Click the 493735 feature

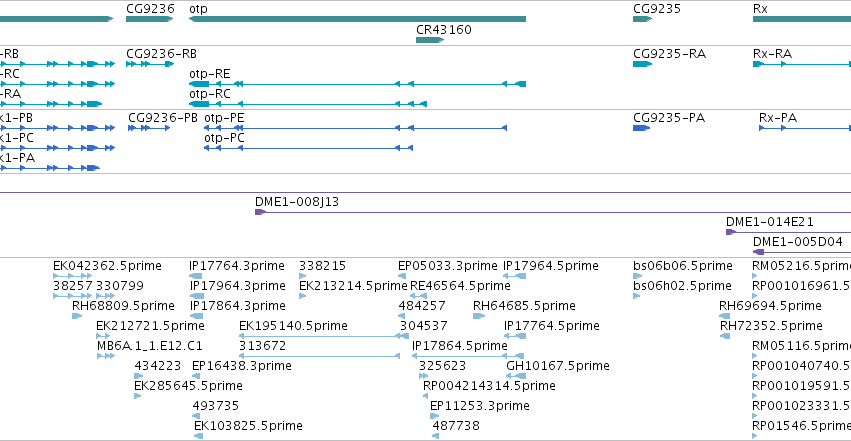198,417
